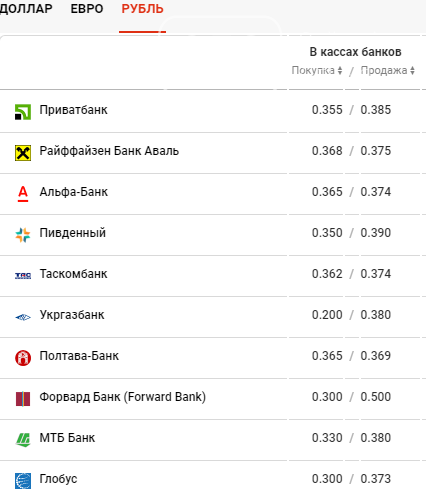Click the Таскомбанк TAC logo icon
Image resolution: width=426 pixels, height=498 pixels.
coord(23,276)
